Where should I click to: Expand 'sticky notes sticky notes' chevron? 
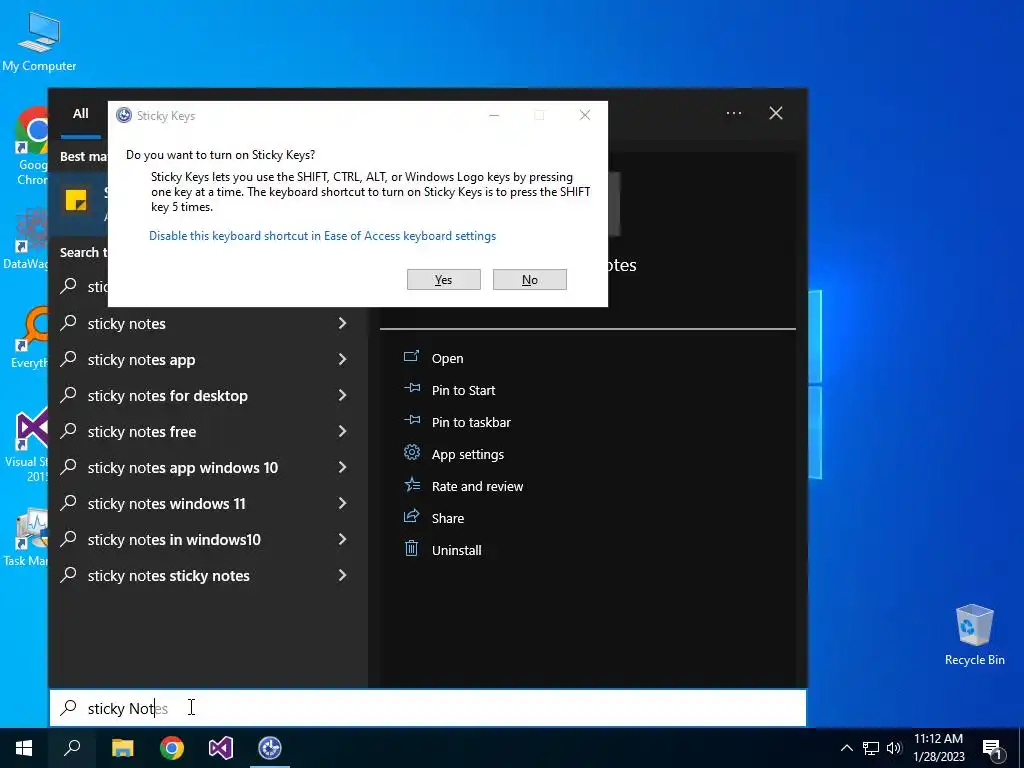(342, 575)
